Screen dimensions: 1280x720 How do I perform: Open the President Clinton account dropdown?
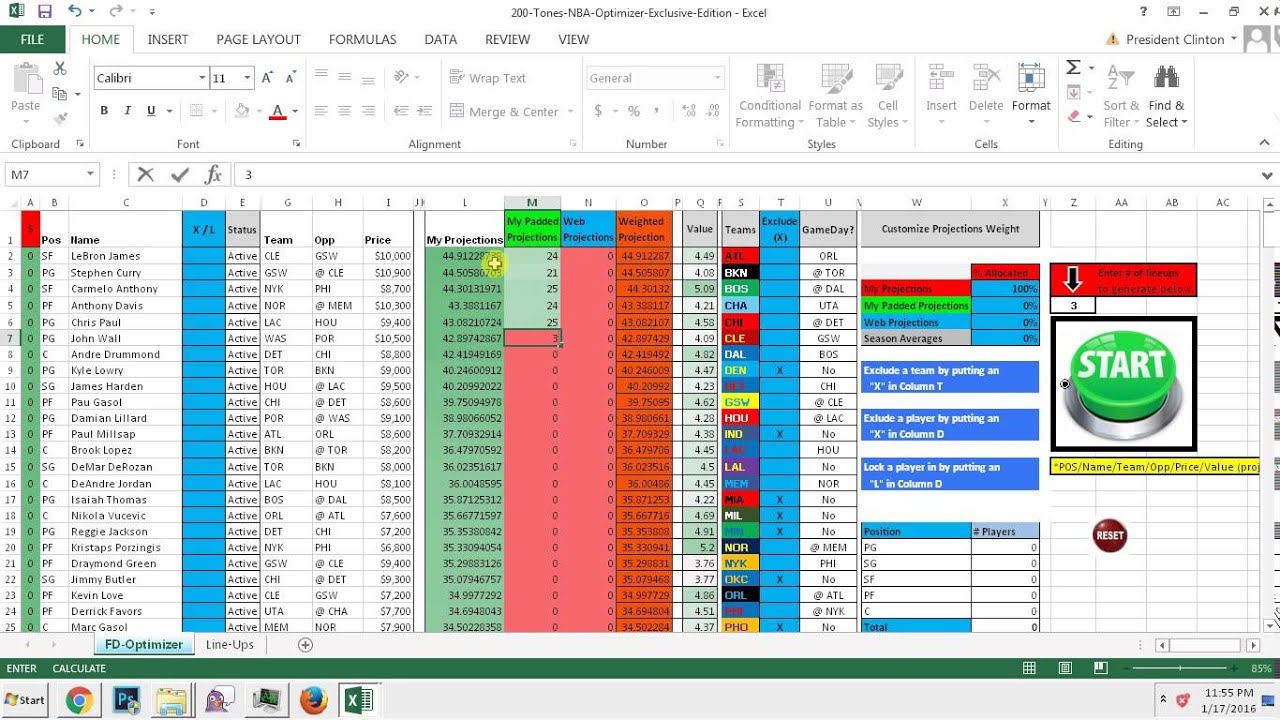[1233, 39]
